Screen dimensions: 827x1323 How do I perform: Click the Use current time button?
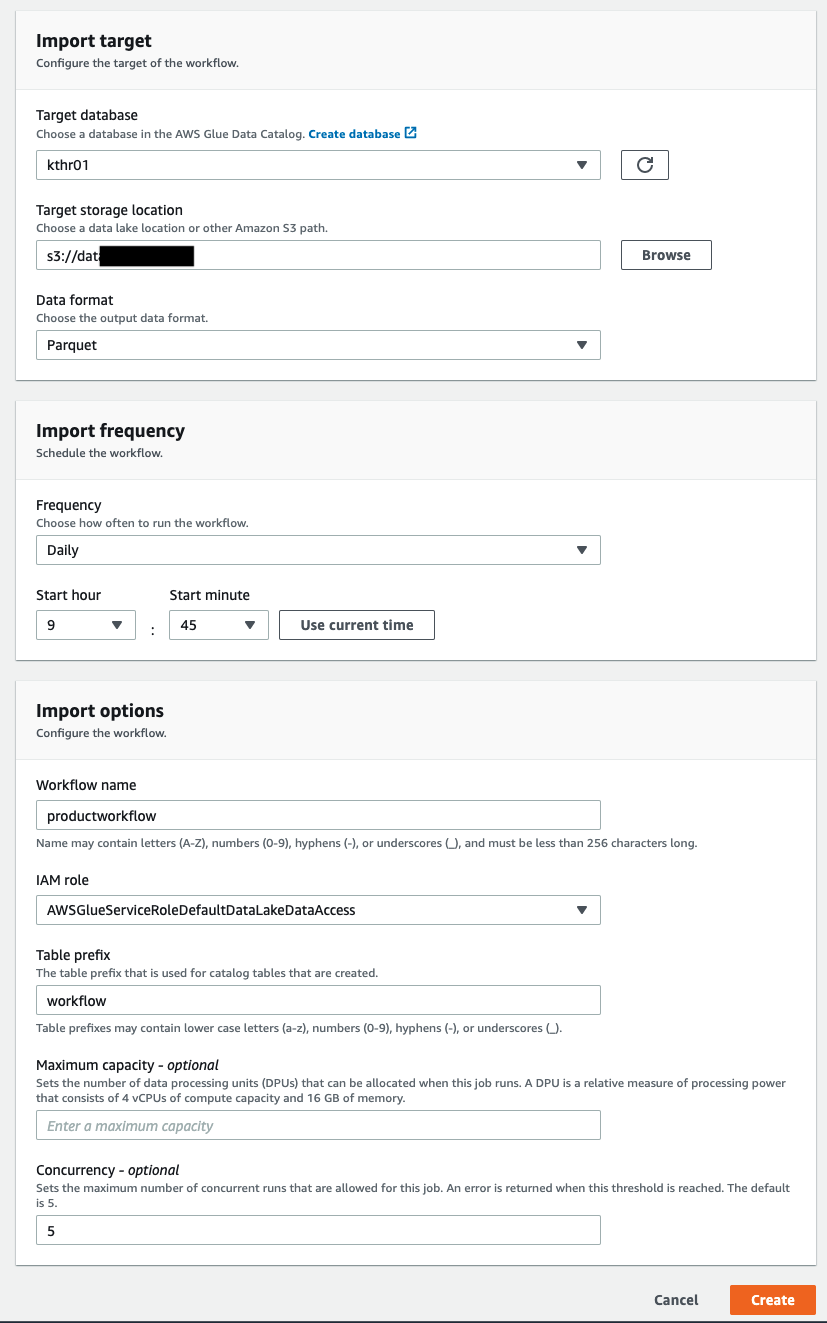tap(356, 625)
